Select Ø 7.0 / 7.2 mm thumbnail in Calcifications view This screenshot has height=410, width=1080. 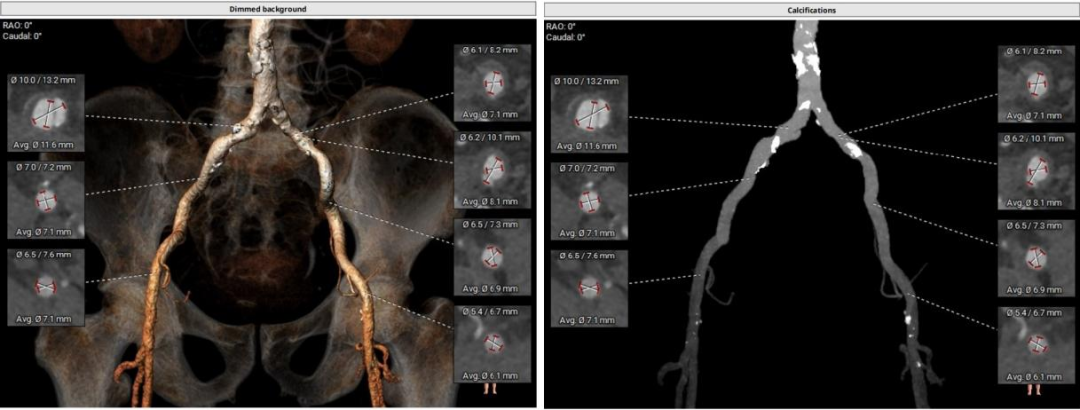click(x=590, y=200)
